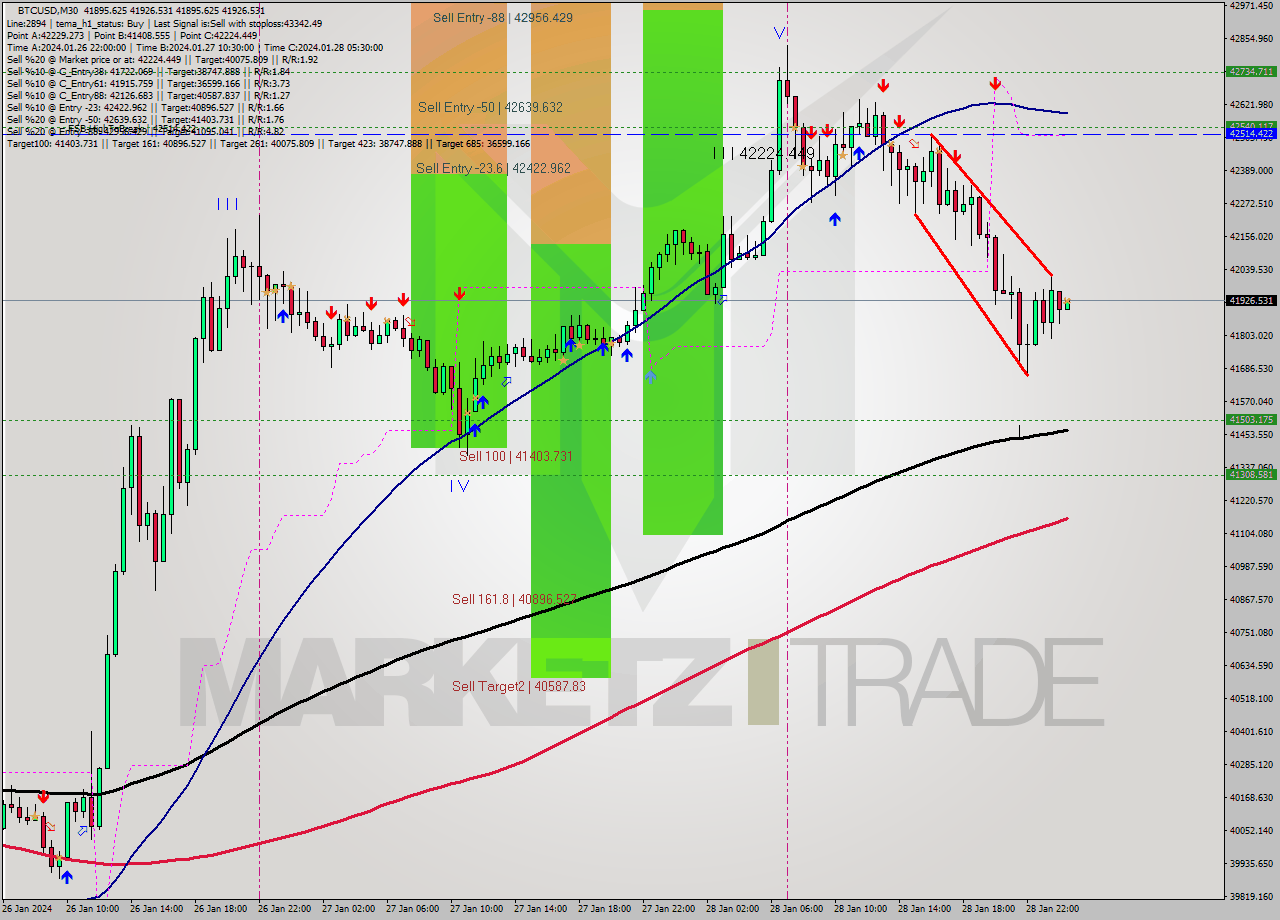Click the '28 Jan 14:00' time axis label
Viewport: 1280px width, 920px height.
(925, 909)
